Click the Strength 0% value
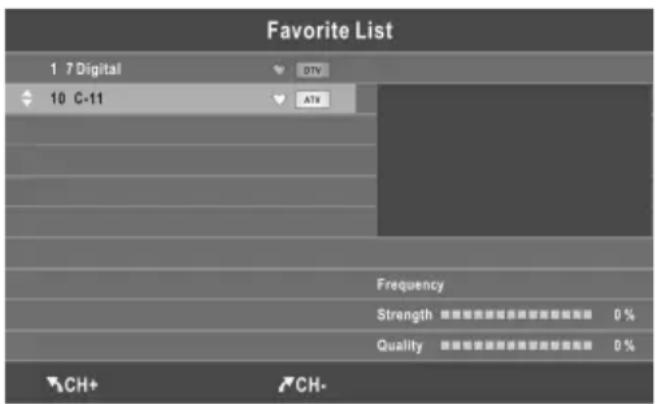The image size is (659, 404). pos(625,315)
